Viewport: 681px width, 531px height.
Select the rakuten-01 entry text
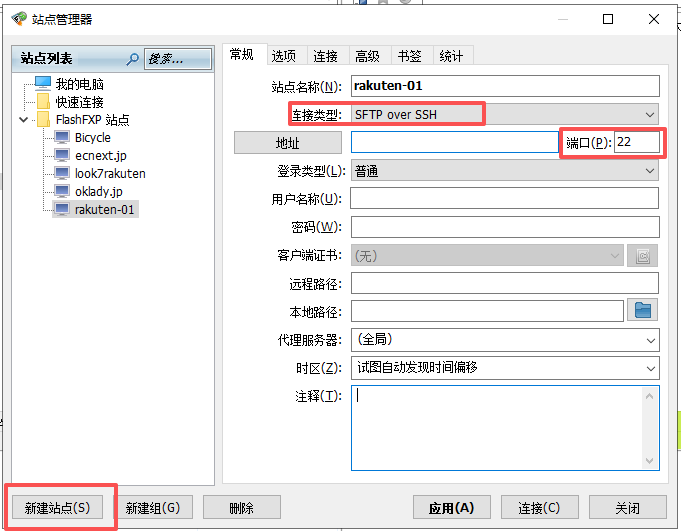click(105, 209)
